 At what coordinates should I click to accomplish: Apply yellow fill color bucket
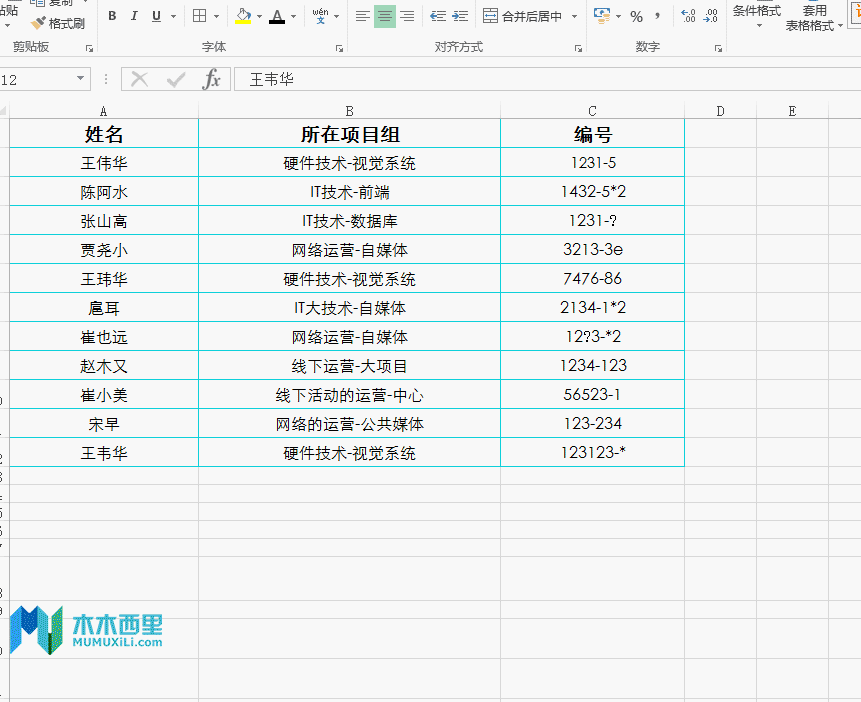click(x=243, y=16)
